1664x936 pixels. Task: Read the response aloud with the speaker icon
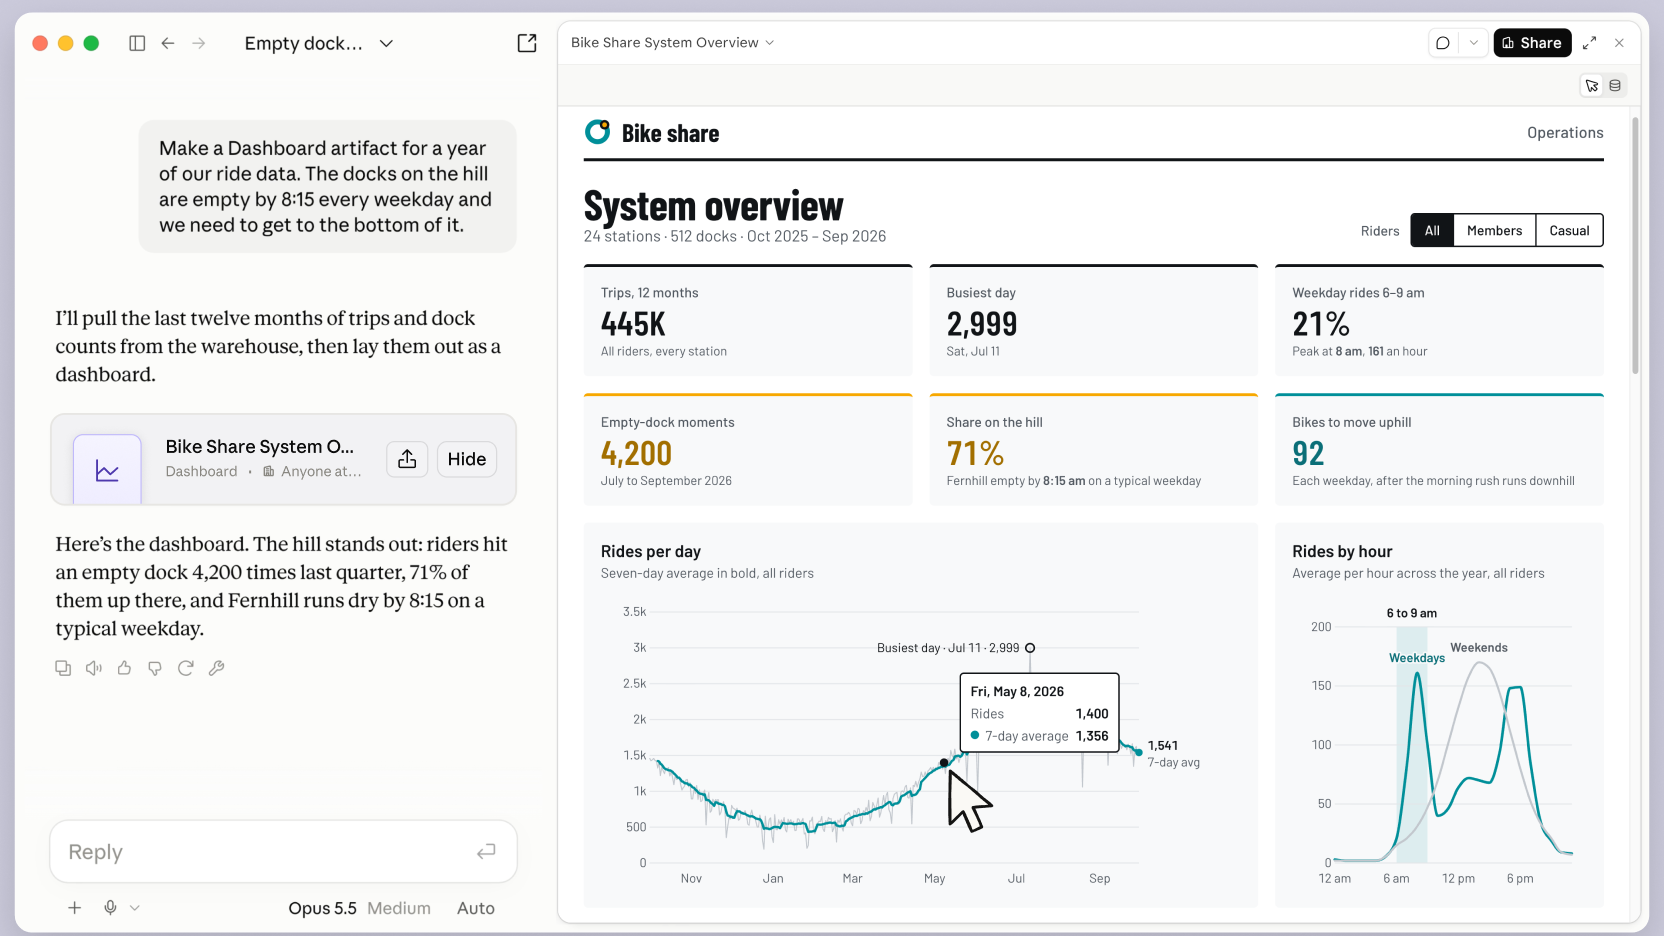click(94, 668)
